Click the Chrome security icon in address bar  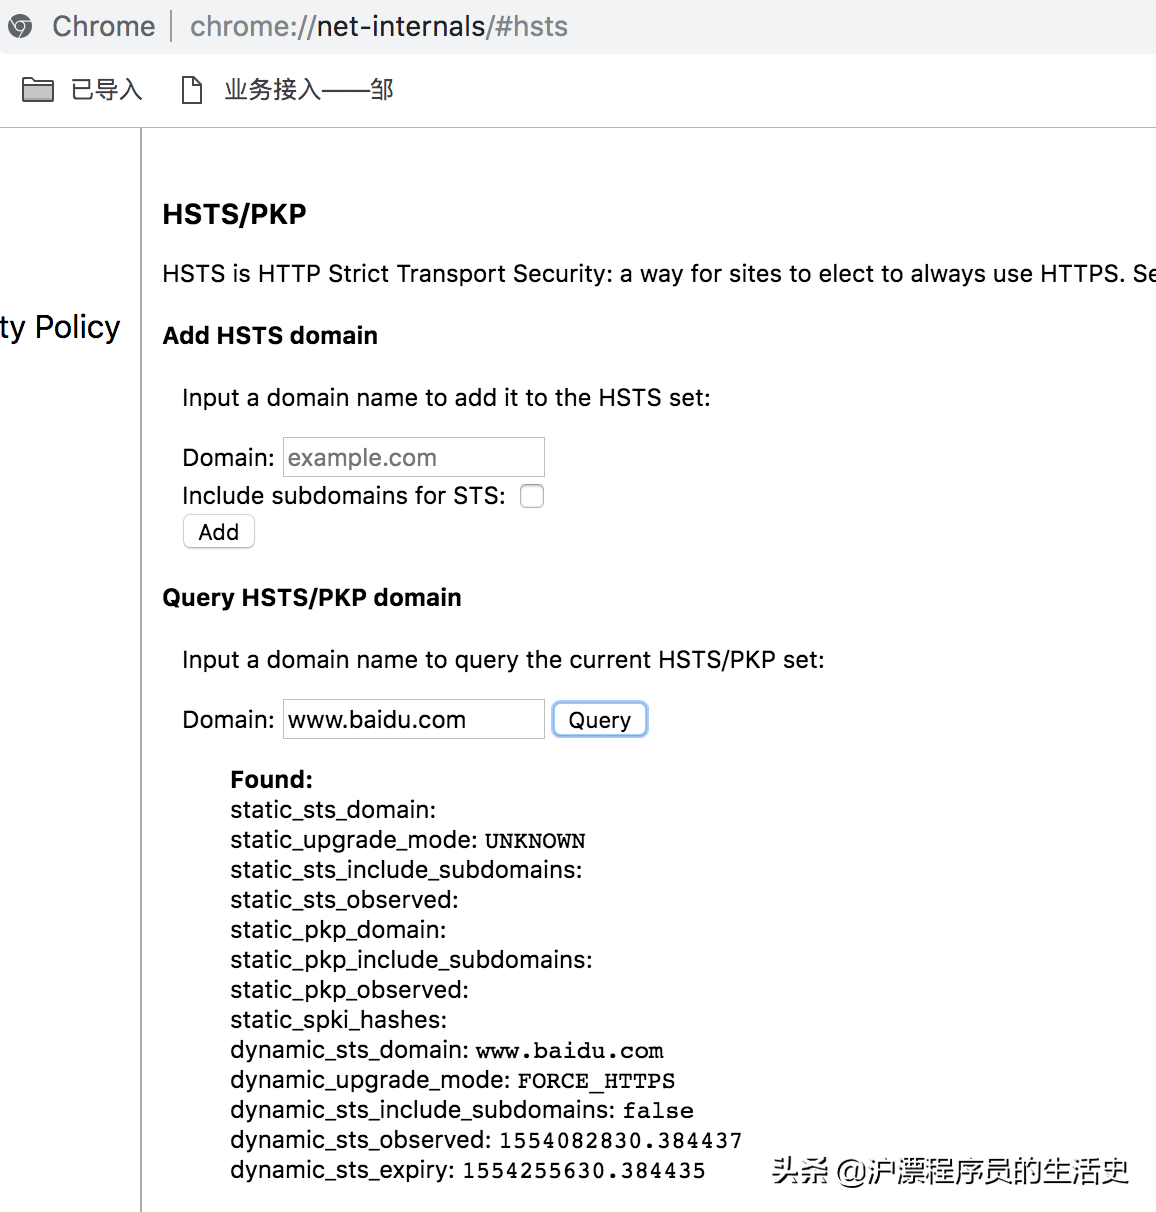pos(20,26)
